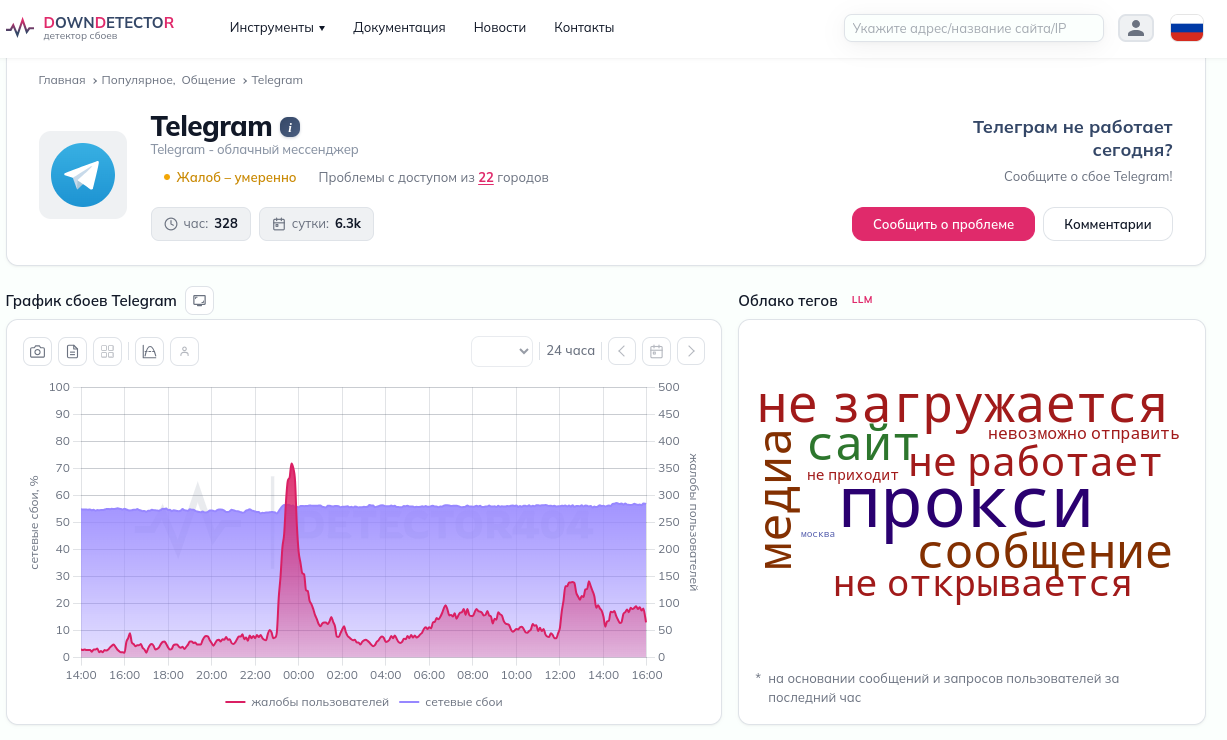
Task: Open the Новости menu item
Action: [500, 28]
